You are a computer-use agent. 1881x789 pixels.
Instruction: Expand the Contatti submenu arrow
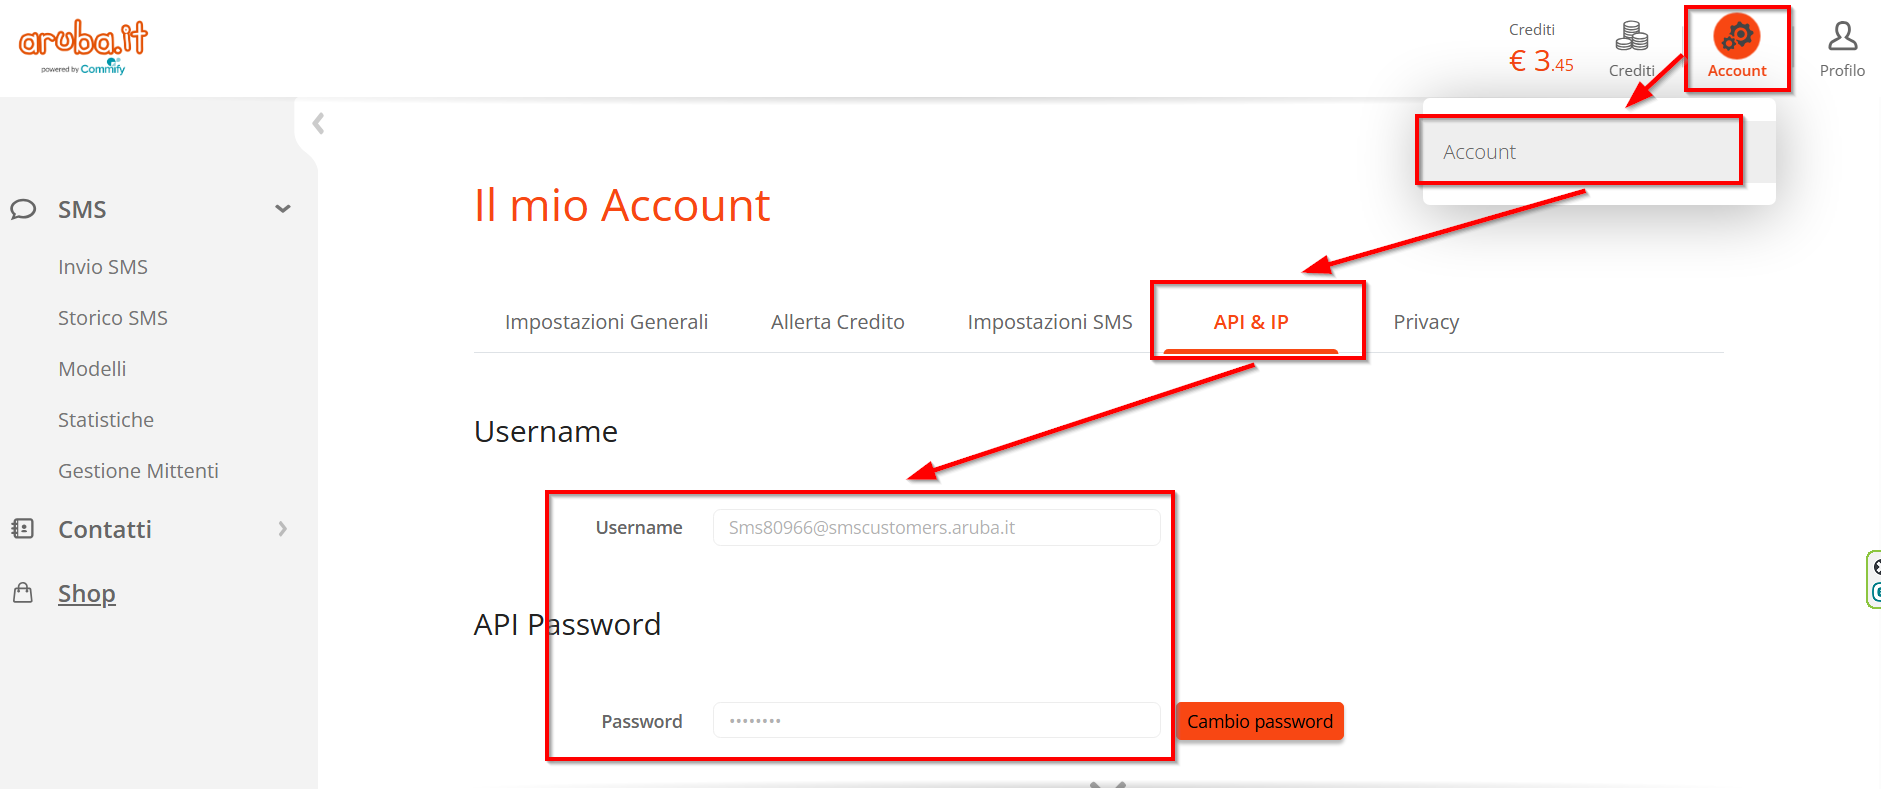tap(283, 529)
